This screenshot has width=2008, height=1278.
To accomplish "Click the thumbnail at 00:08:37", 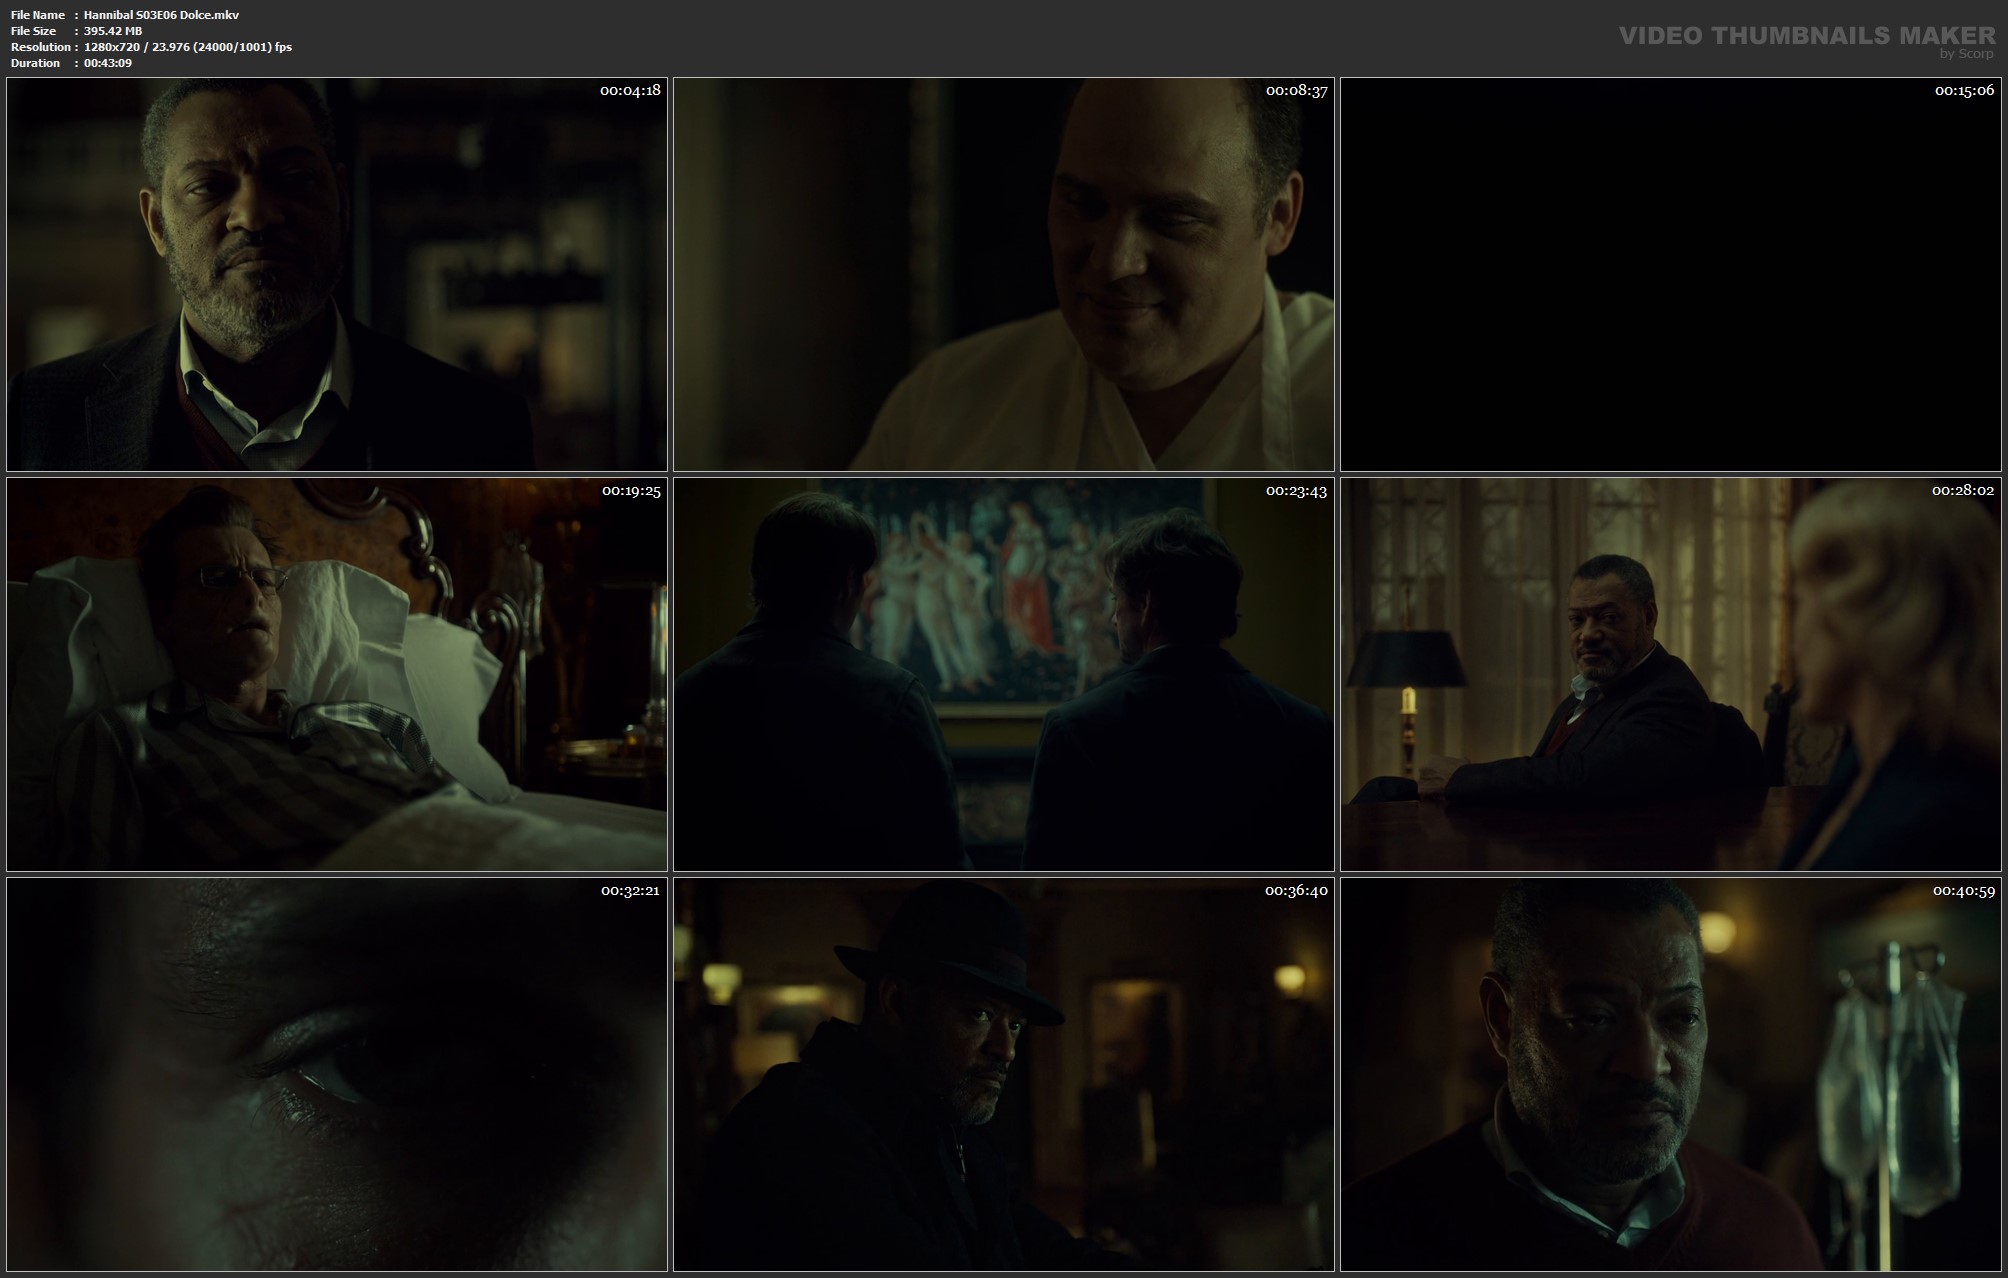I will (x=1003, y=274).
